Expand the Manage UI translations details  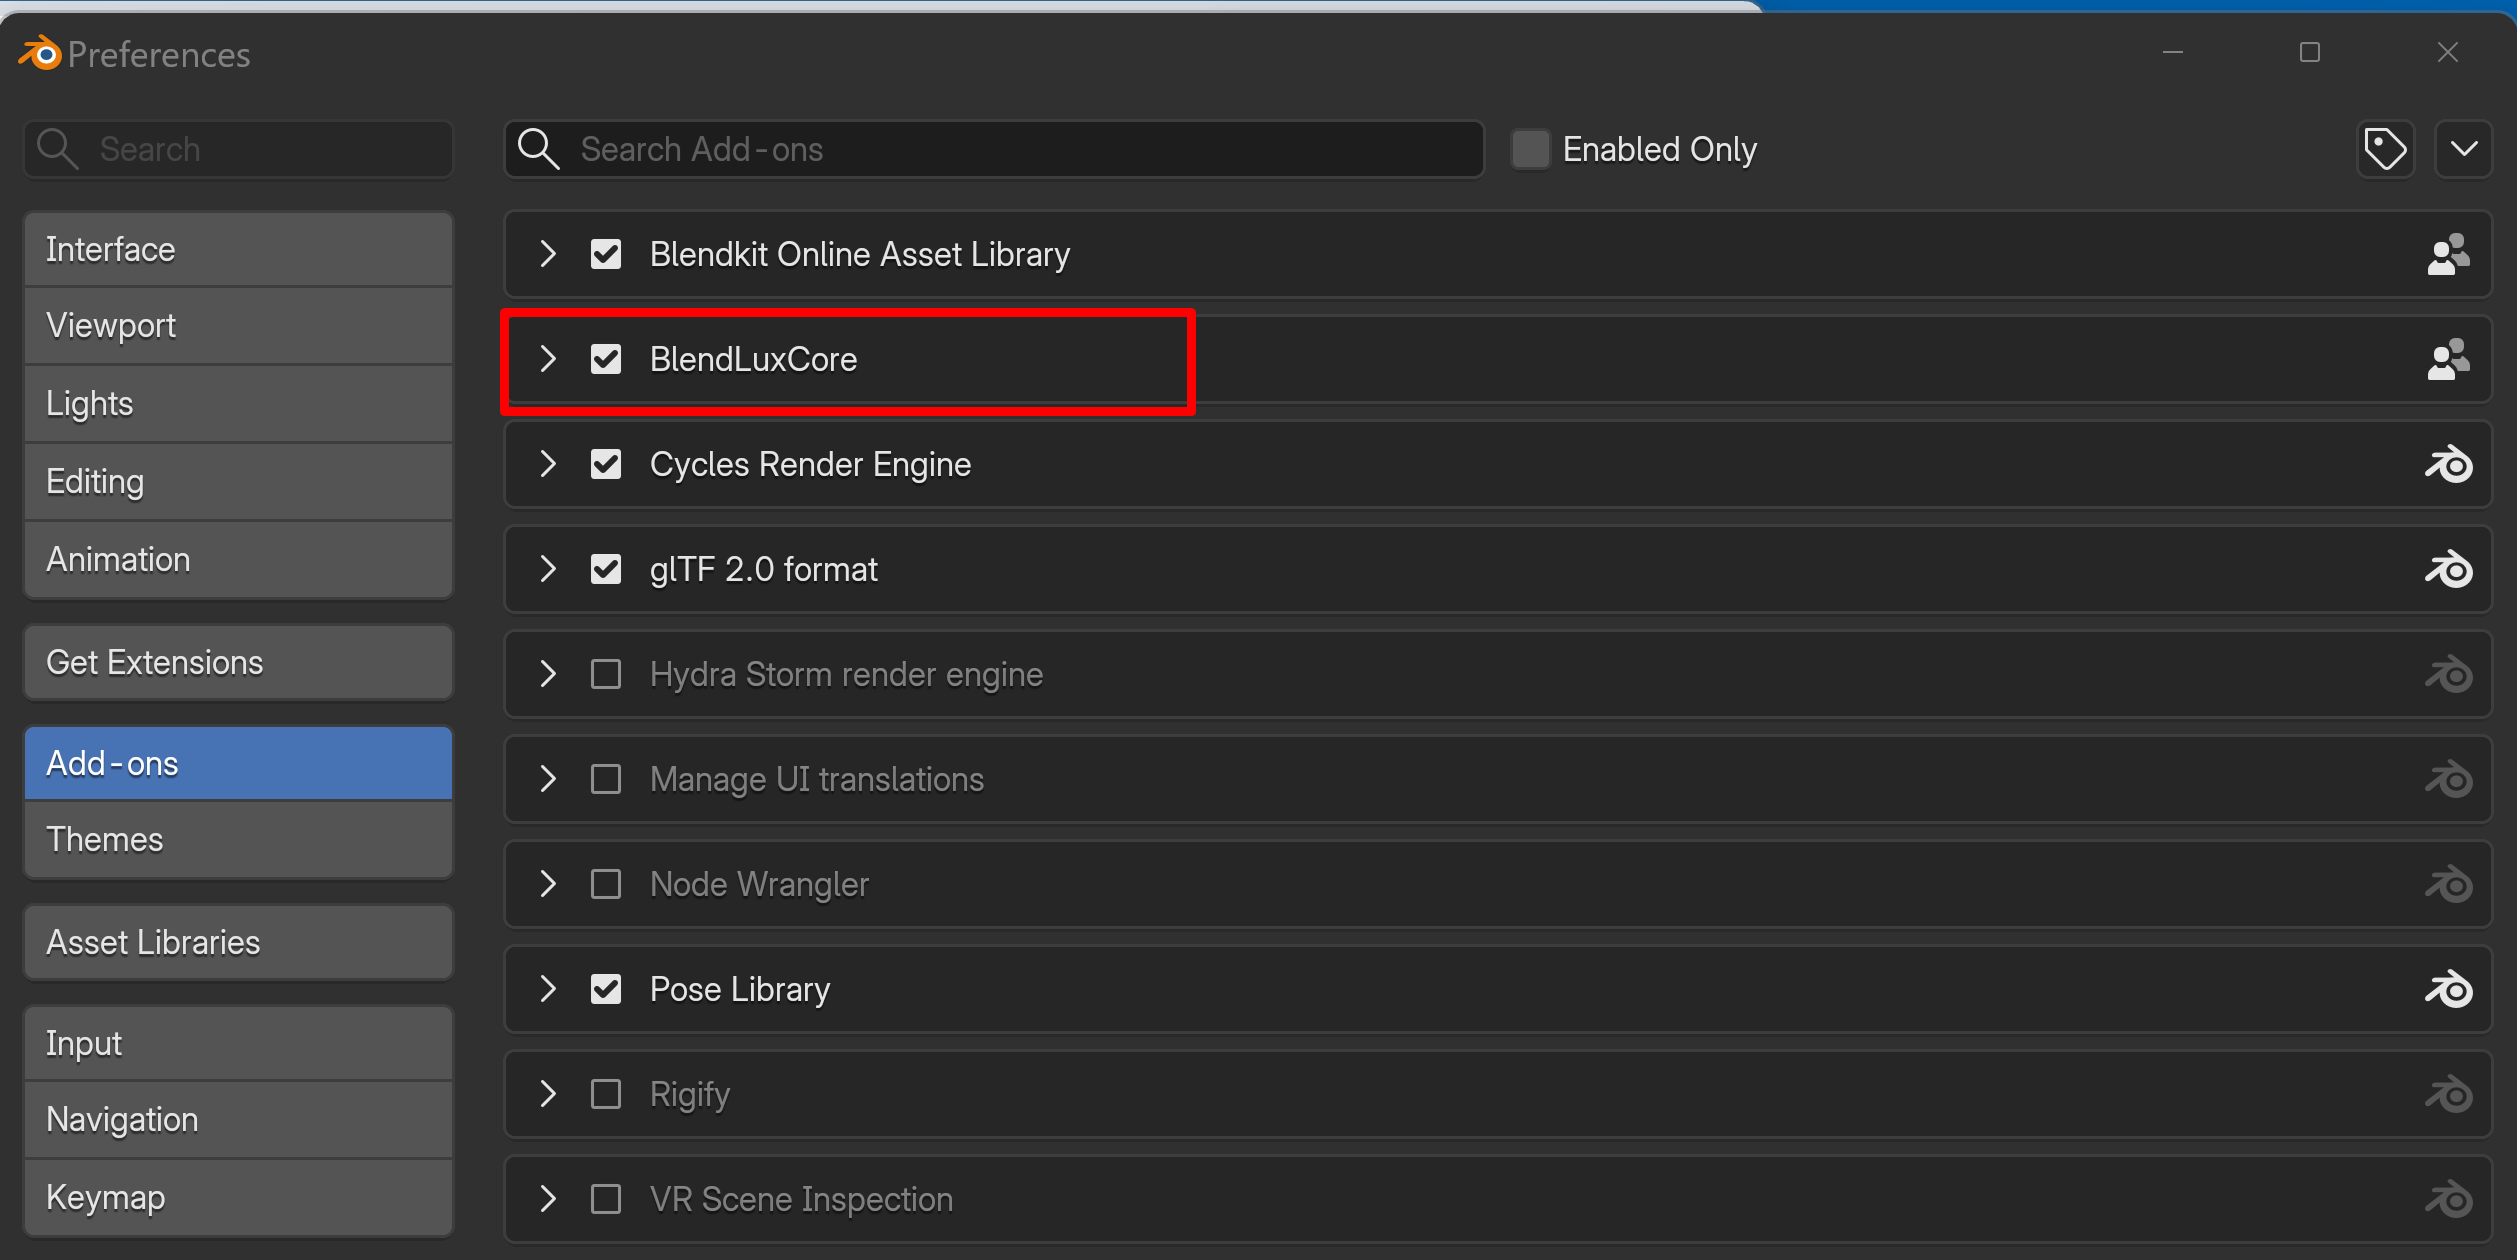[x=548, y=779]
